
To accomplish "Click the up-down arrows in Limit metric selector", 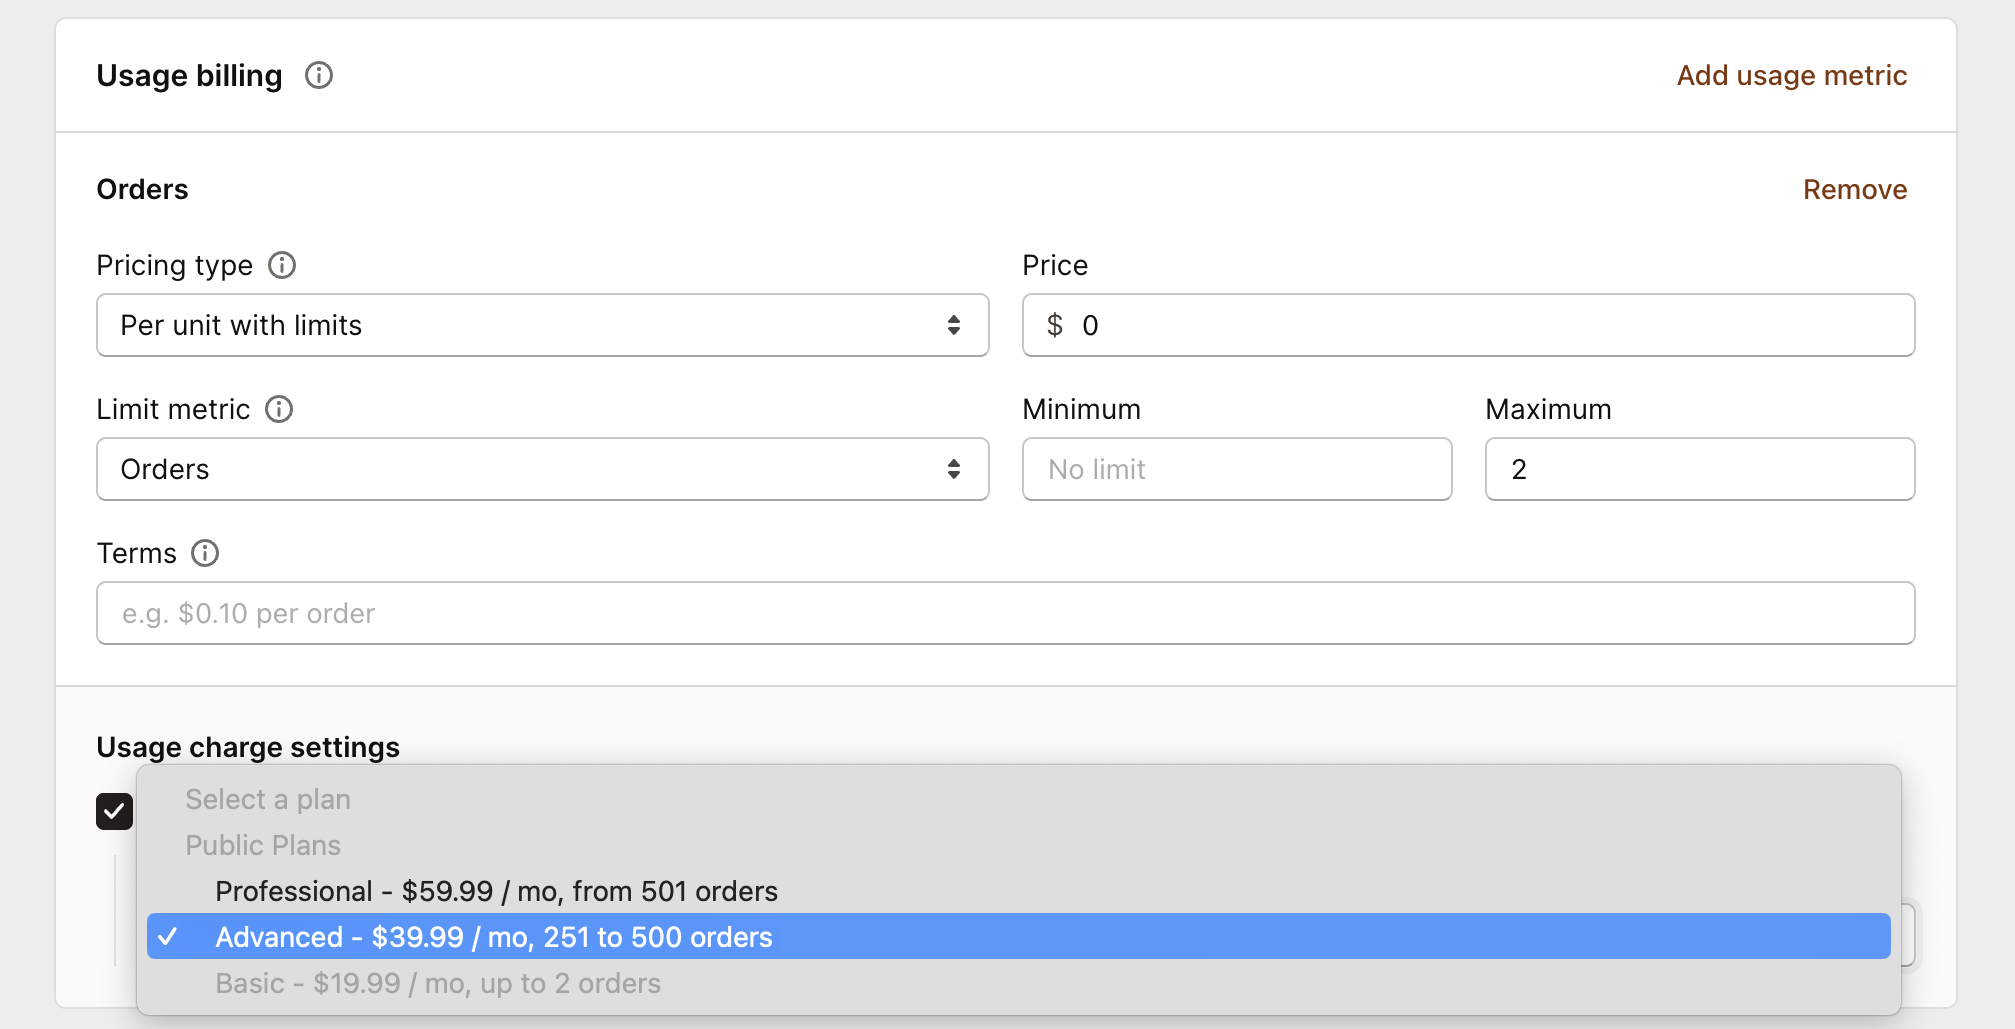I will pyautogui.click(x=953, y=469).
